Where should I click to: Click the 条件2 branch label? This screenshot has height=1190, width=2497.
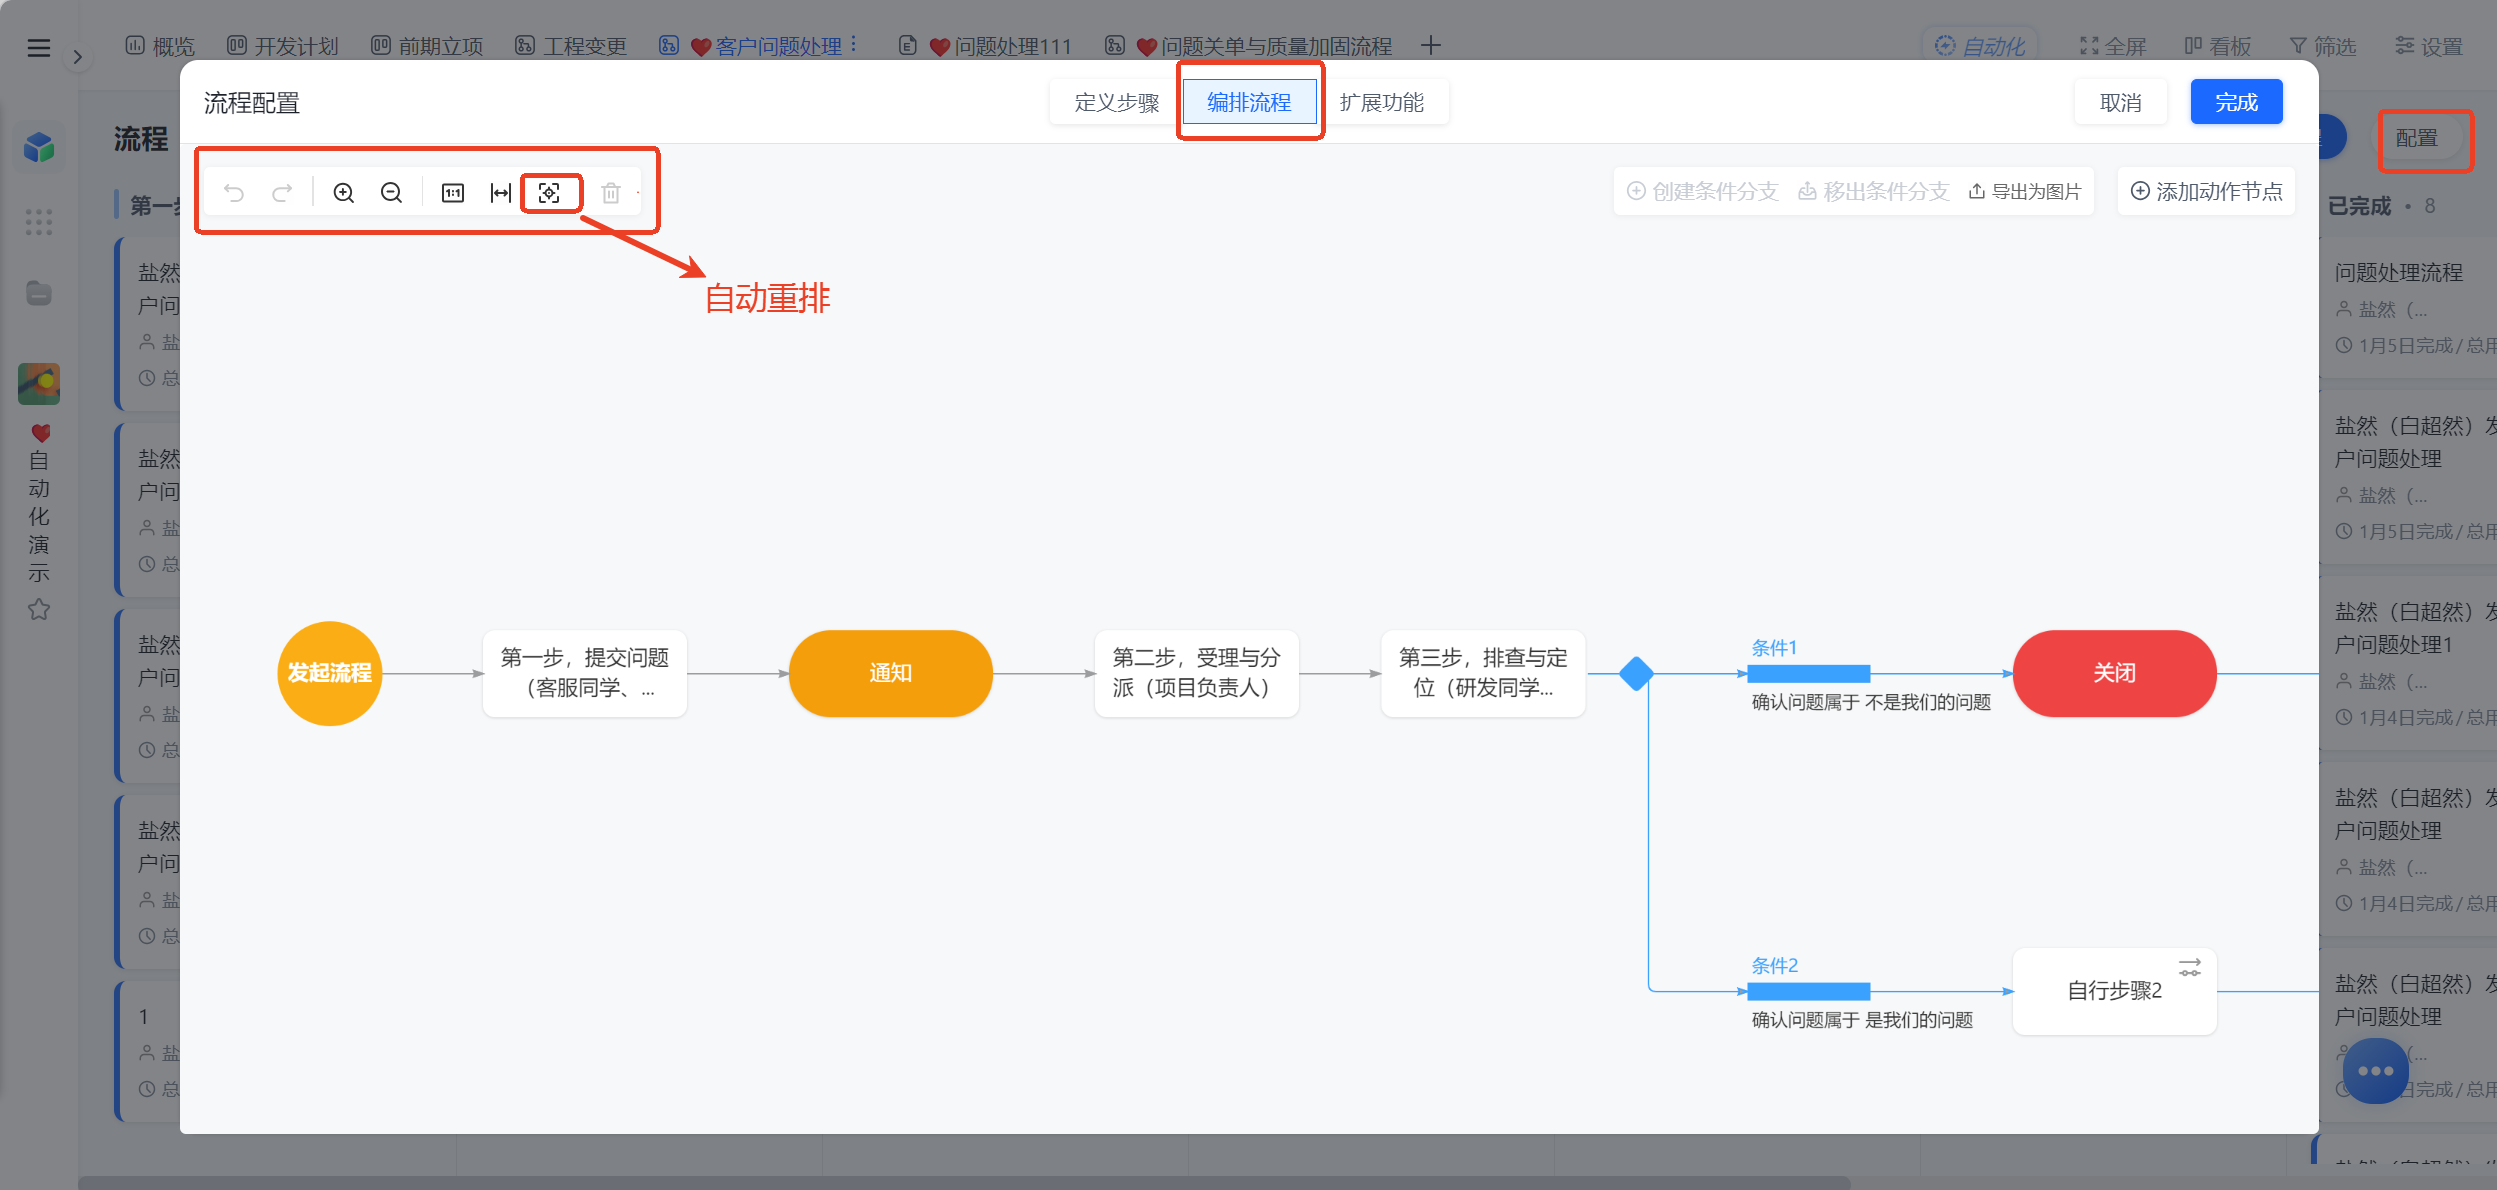point(1774,966)
